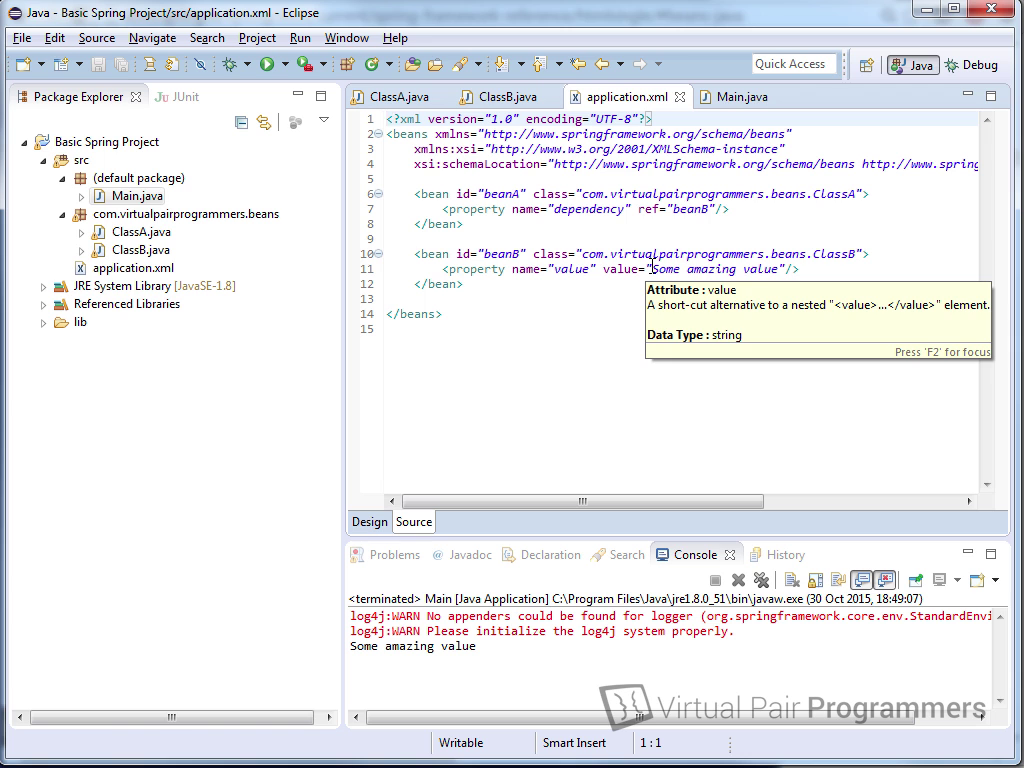Open the Run button dropdown arrow
The image size is (1024, 768).
[285, 64]
